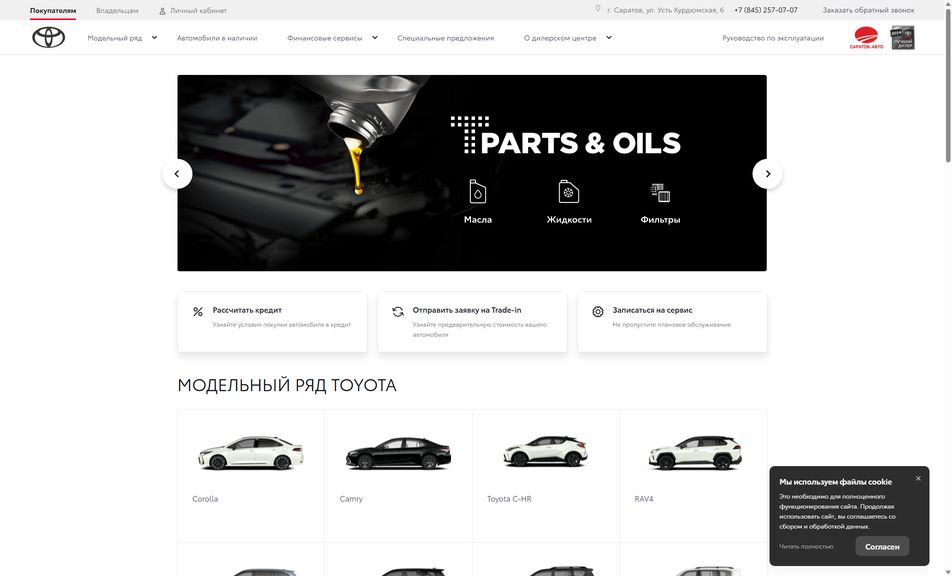
Task: Click Заказать обратный звонок
Action: pyautogui.click(x=868, y=10)
